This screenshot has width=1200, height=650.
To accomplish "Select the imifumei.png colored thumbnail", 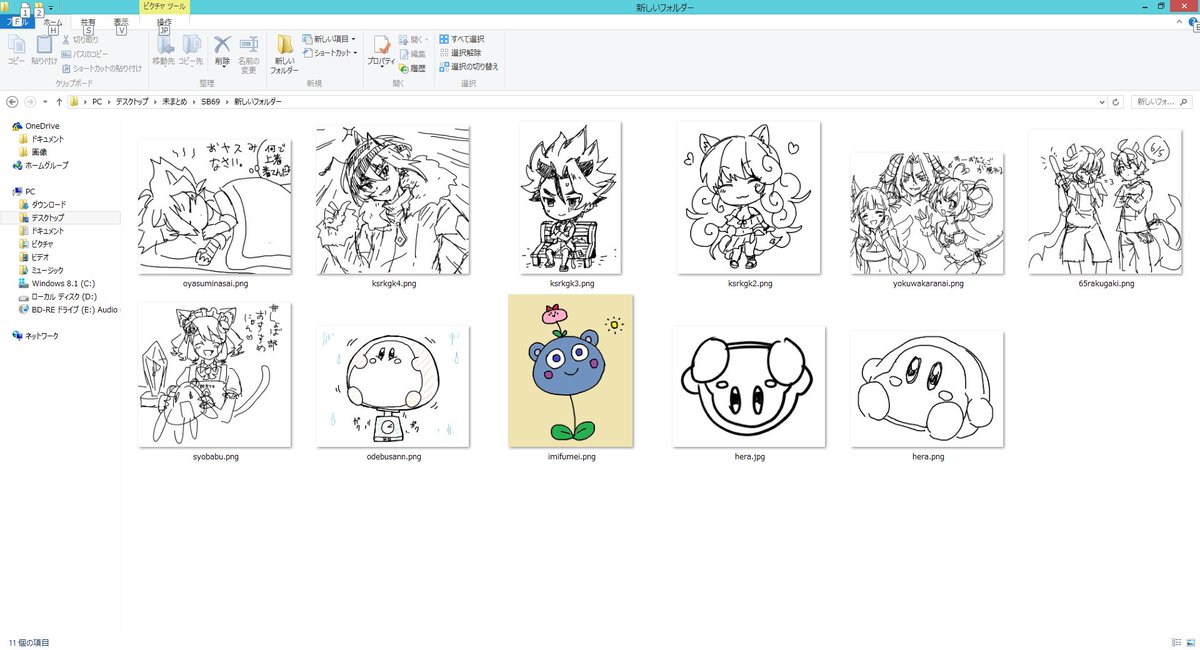I will pyautogui.click(x=571, y=370).
